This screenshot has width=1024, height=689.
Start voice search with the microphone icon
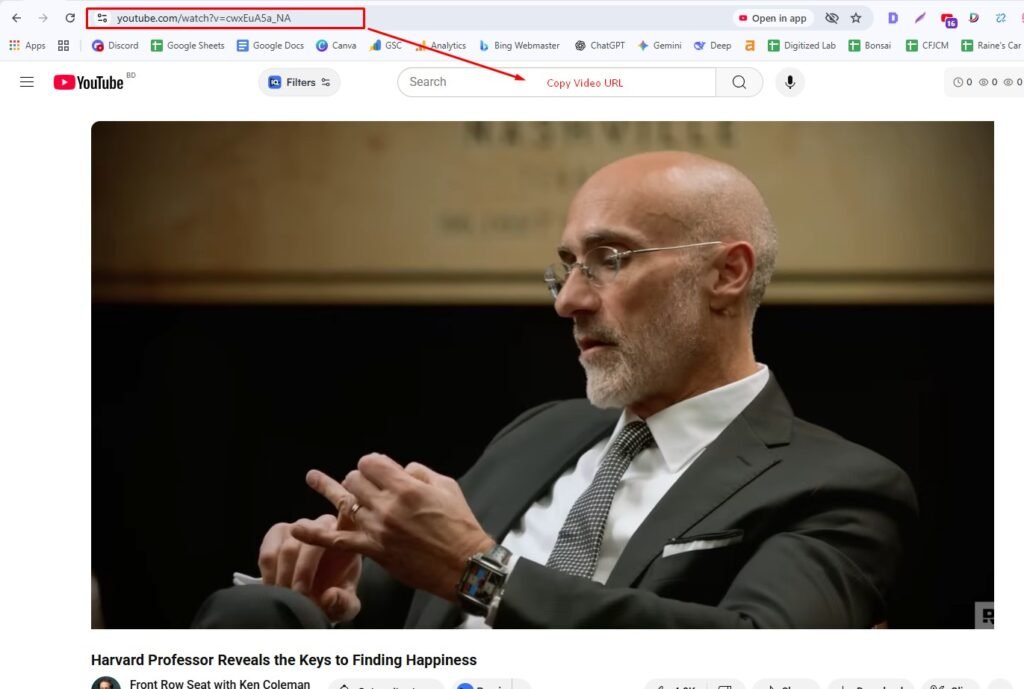790,82
